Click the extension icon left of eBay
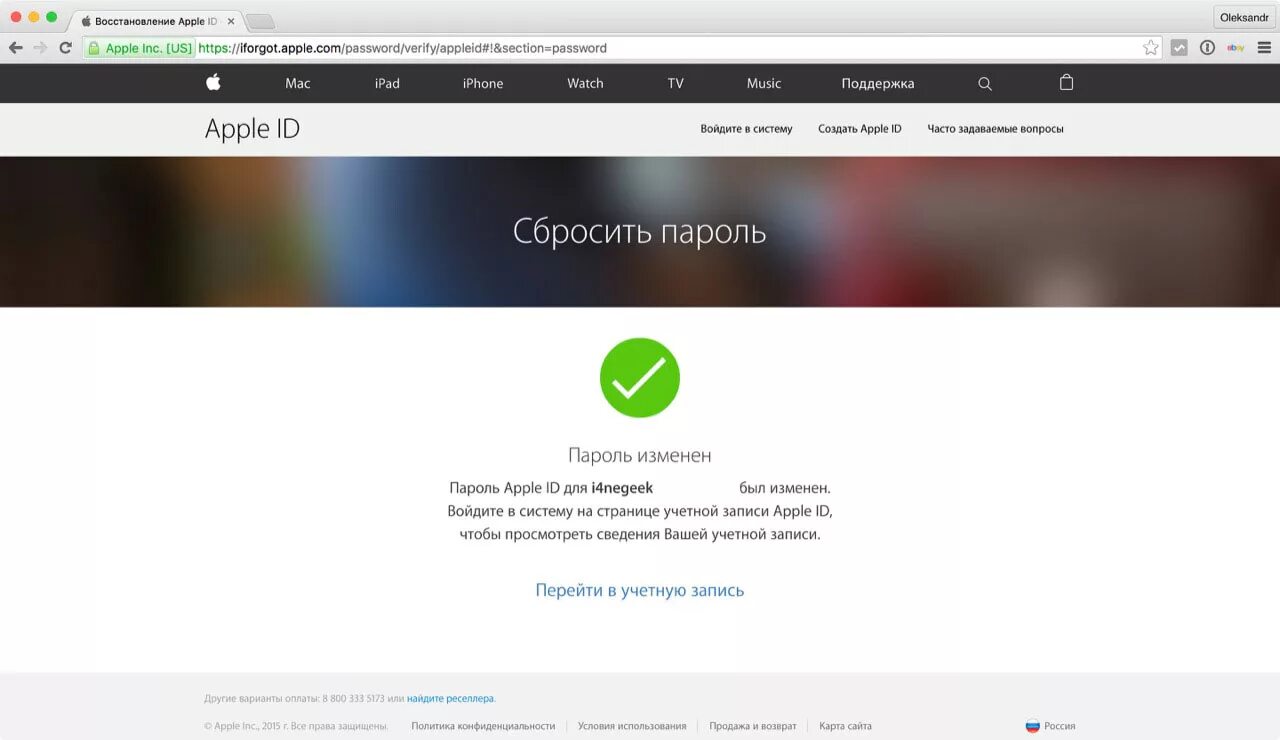This screenshot has height=740, width=1280. 1207,48
